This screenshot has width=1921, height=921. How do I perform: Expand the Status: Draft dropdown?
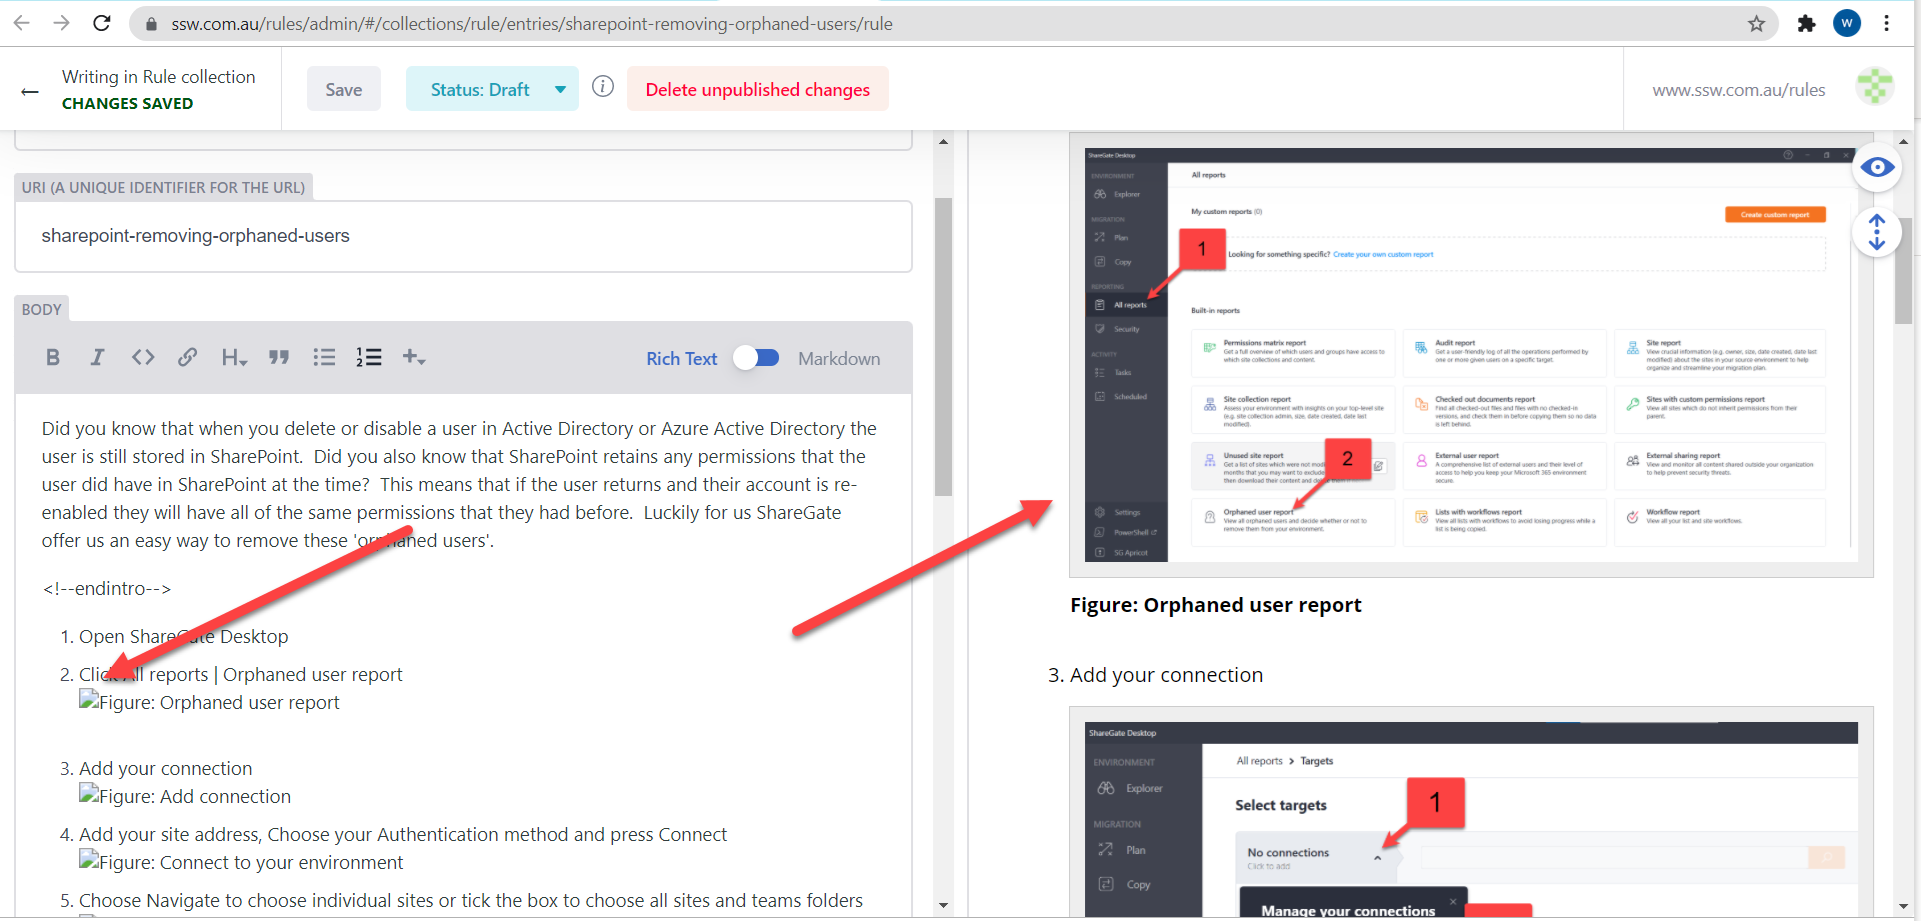(492, 89)
